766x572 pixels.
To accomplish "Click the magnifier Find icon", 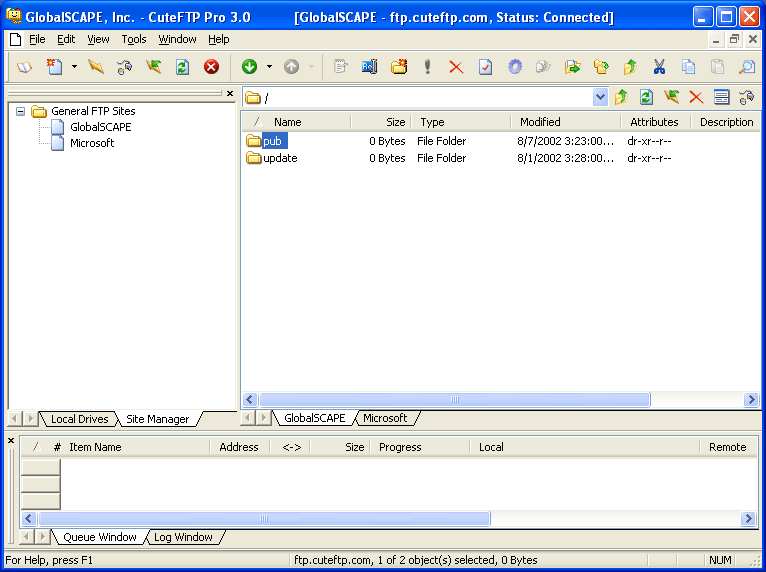I will click(x=747, y=66).
